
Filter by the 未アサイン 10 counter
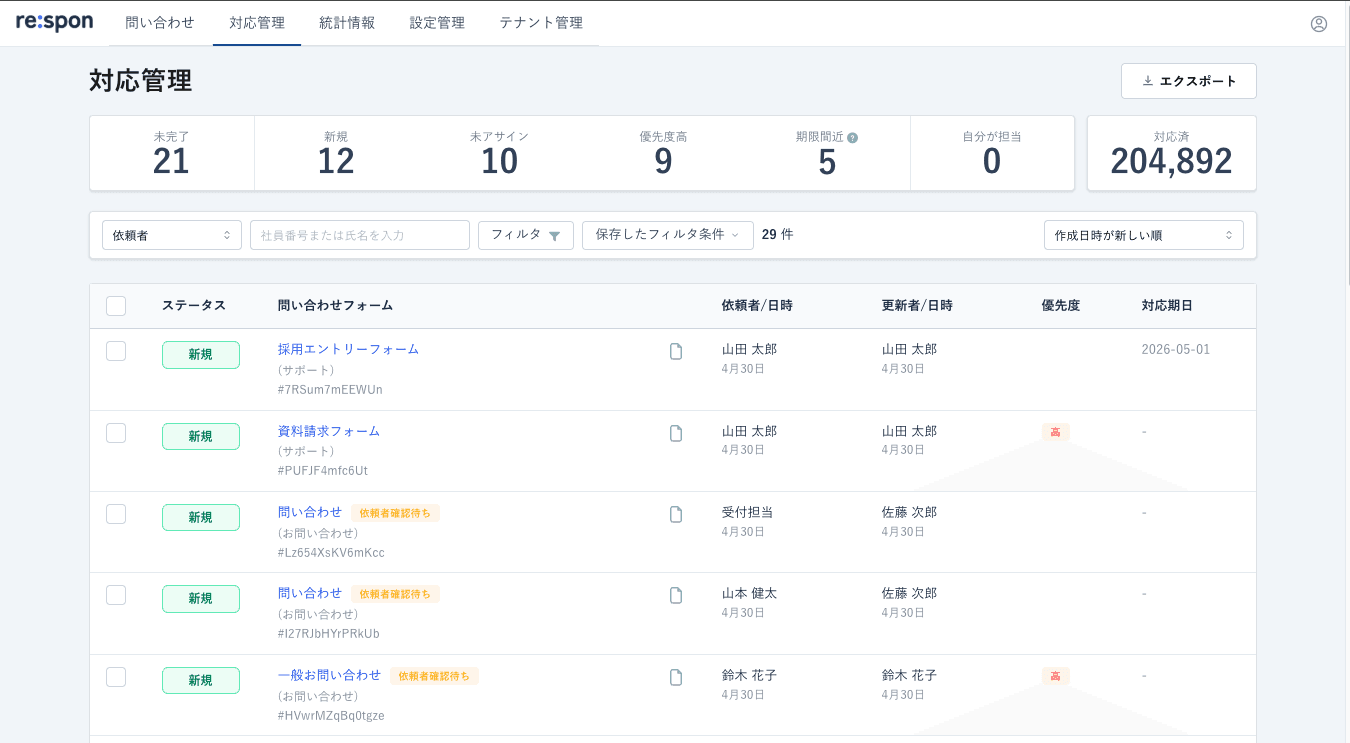click(x=500, y=153)
